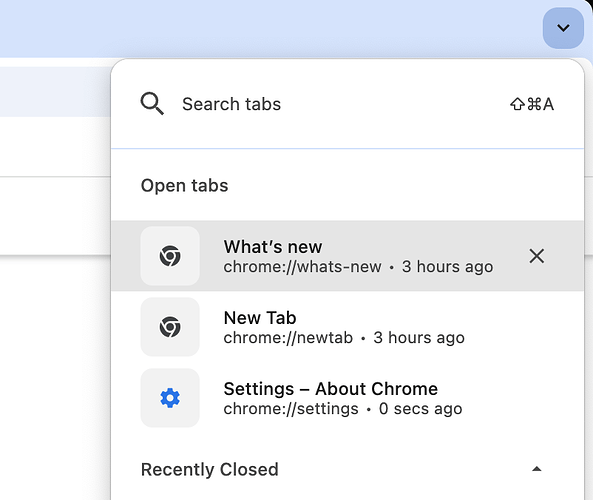
Task: Click the magnifying glass search icon
Action: pyautogui.click(x=152, y=103)
